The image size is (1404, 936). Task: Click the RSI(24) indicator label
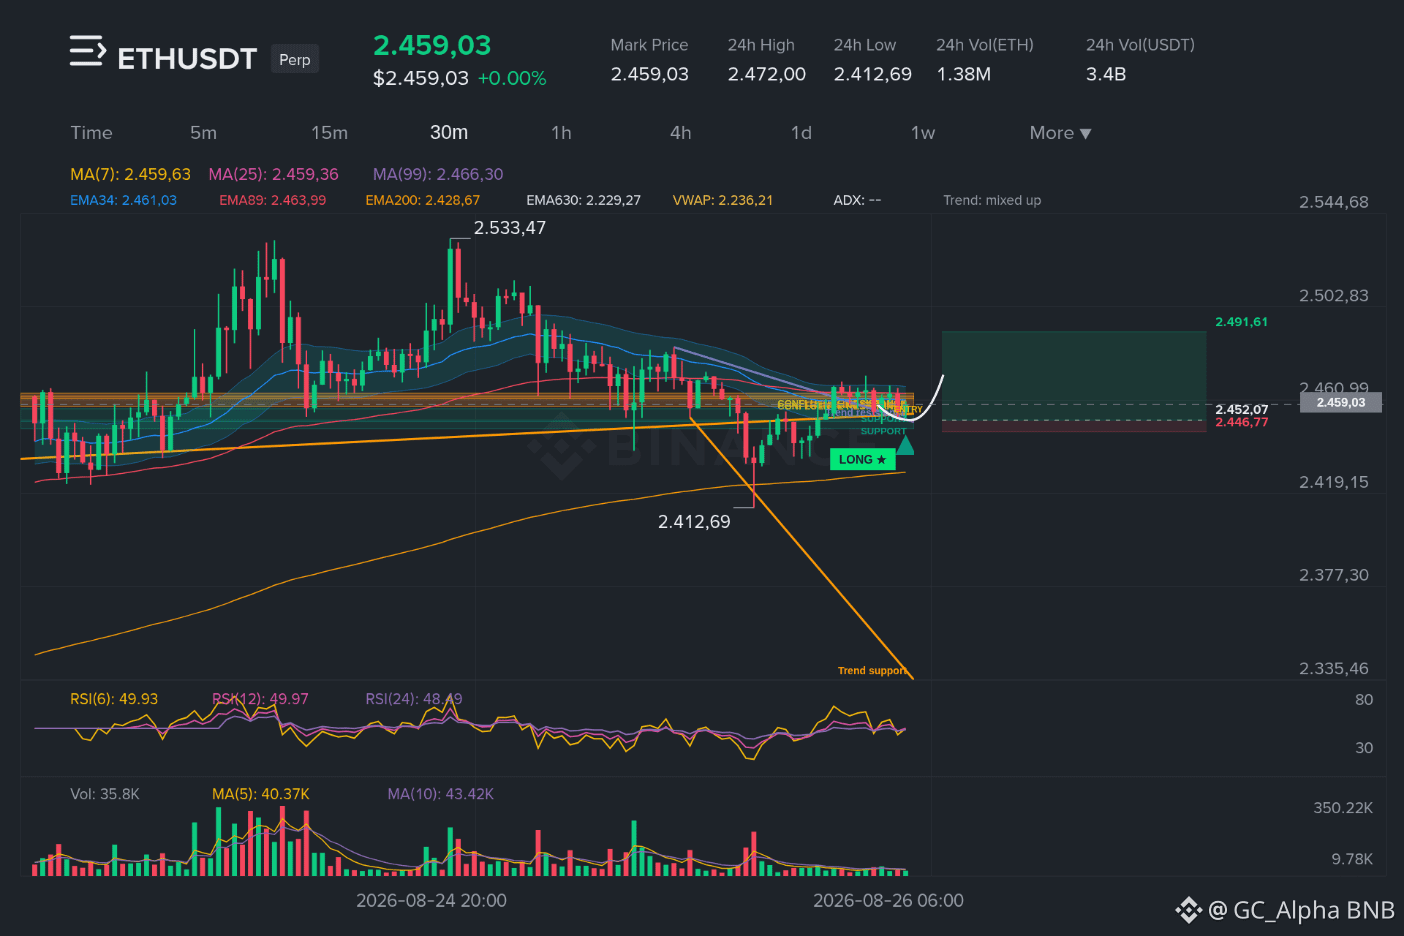click(x=414, y=699)
